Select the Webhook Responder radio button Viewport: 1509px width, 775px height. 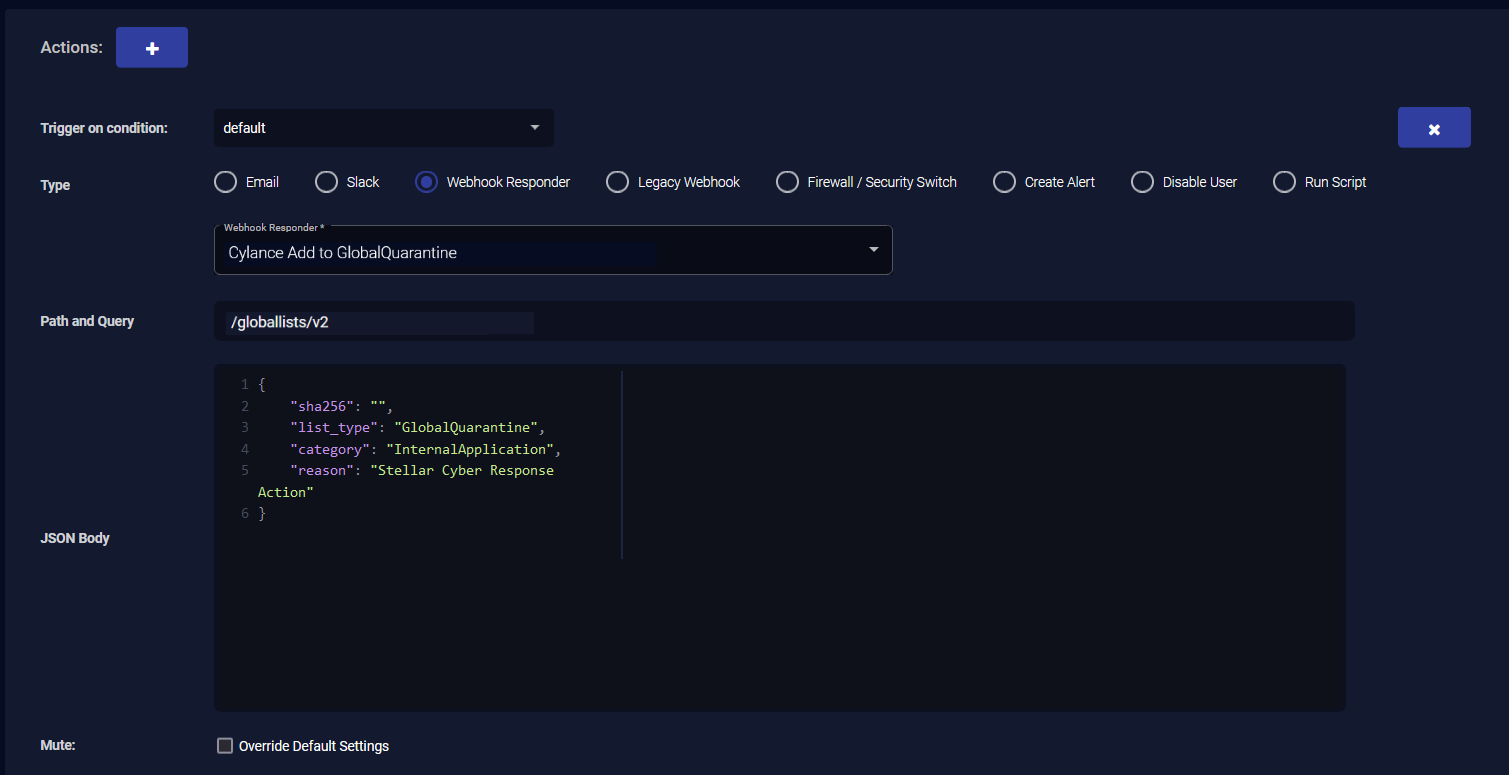(426, 182)
